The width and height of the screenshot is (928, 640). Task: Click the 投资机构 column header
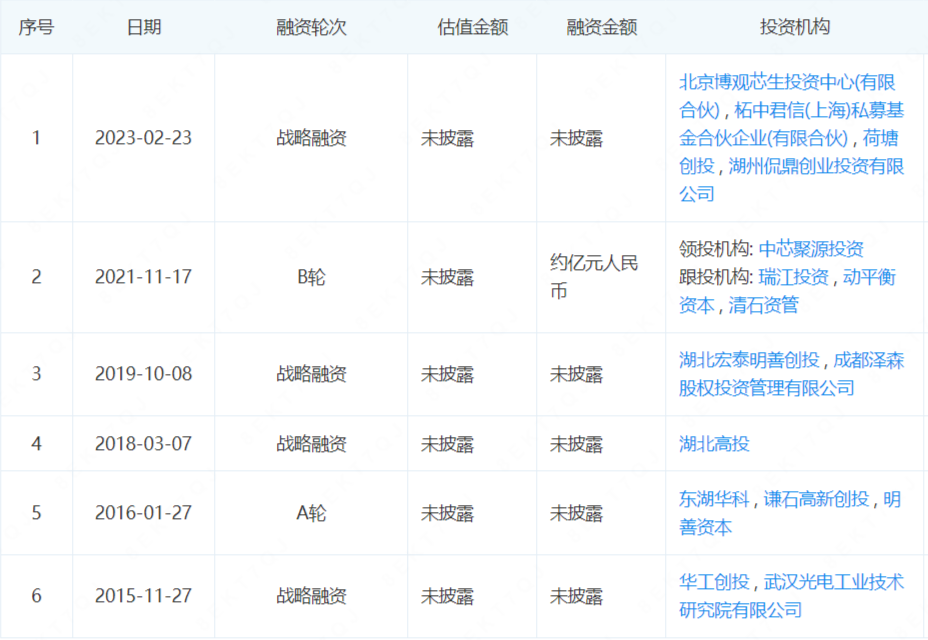795,27
